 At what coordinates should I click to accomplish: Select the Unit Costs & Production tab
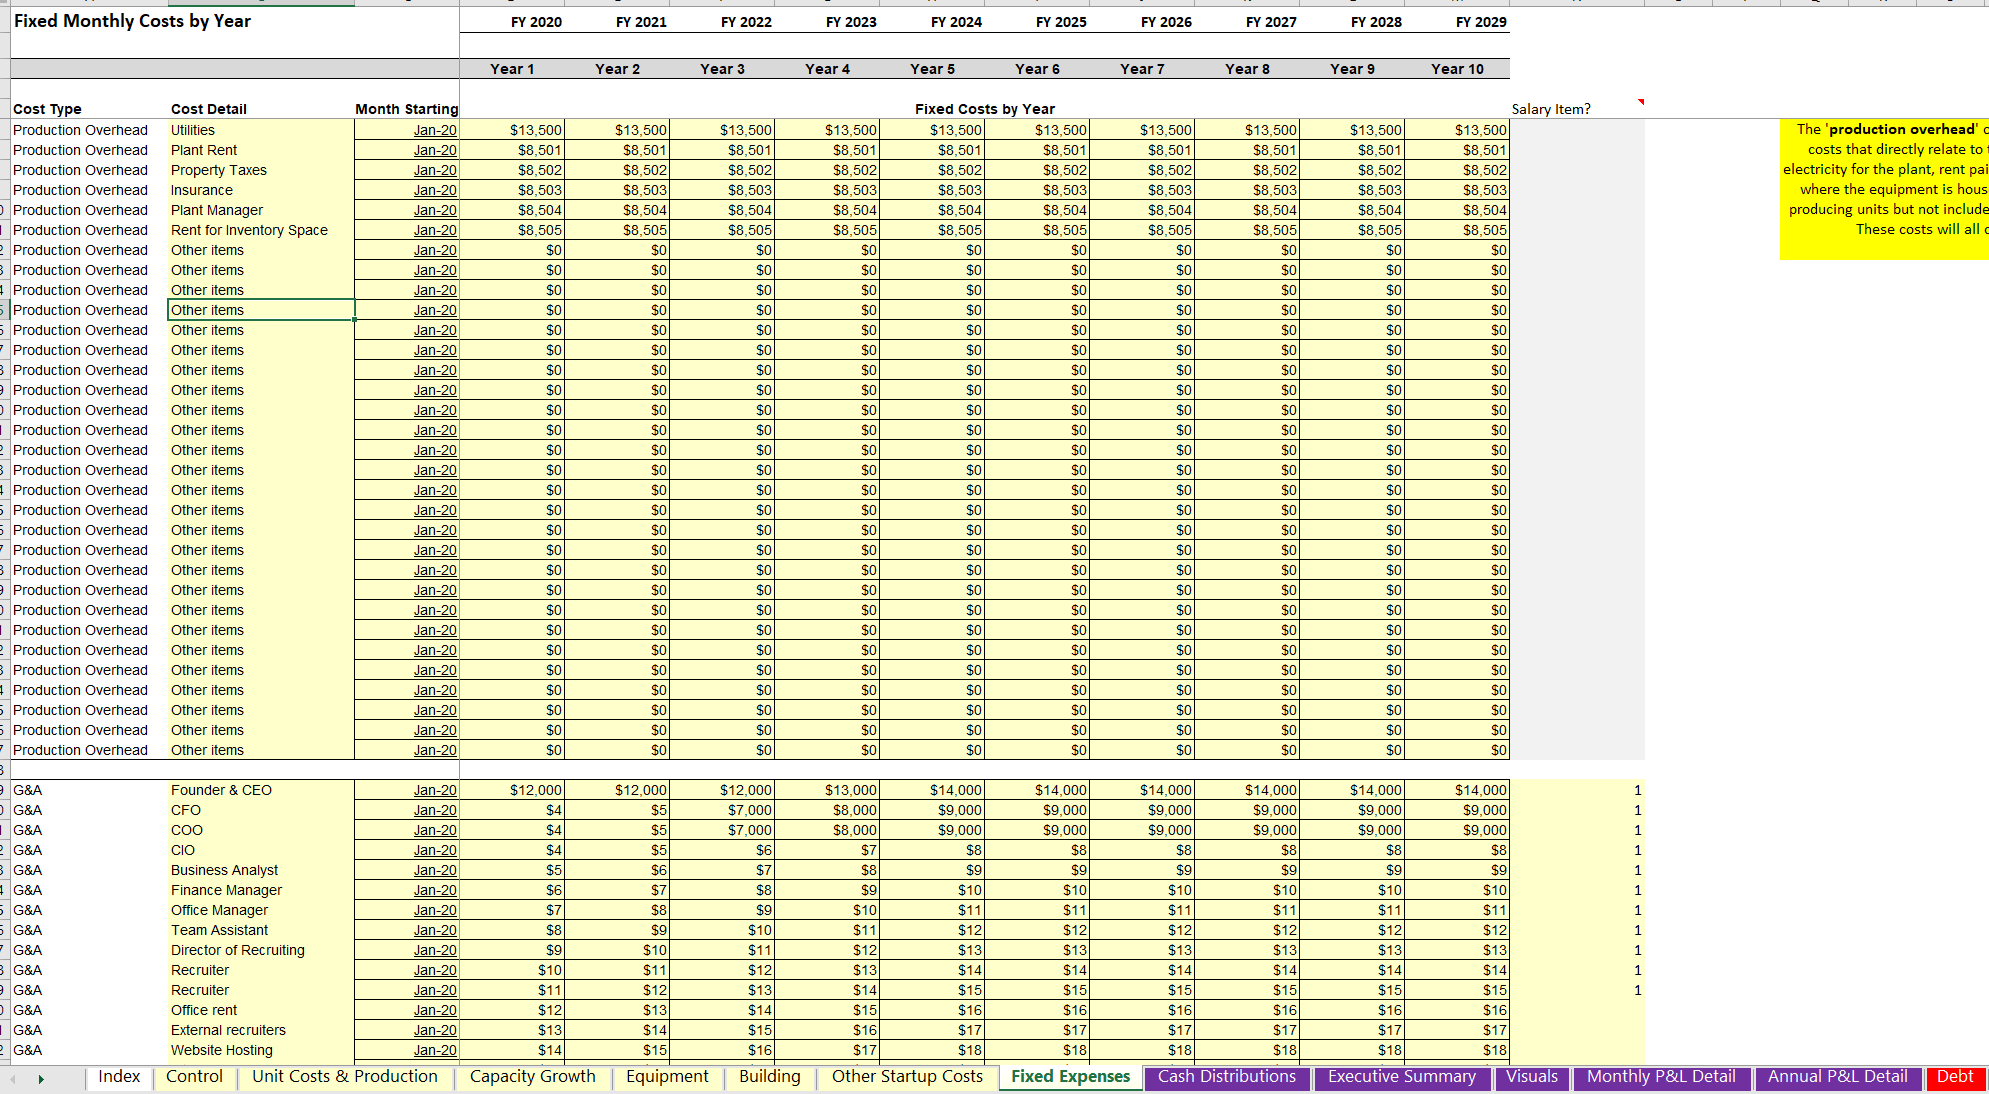344,1077
